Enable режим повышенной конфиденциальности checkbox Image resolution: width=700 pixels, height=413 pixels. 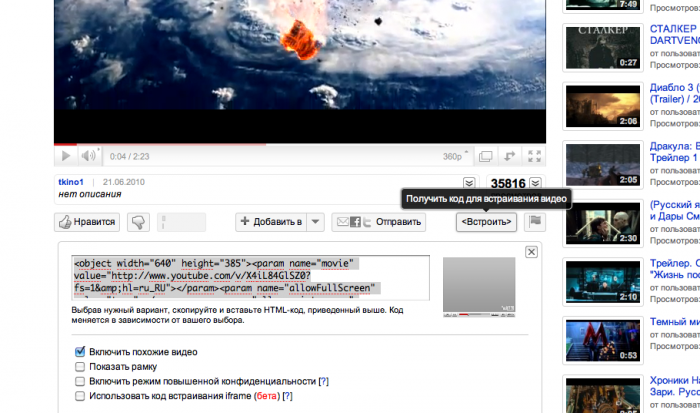(80, 381)
